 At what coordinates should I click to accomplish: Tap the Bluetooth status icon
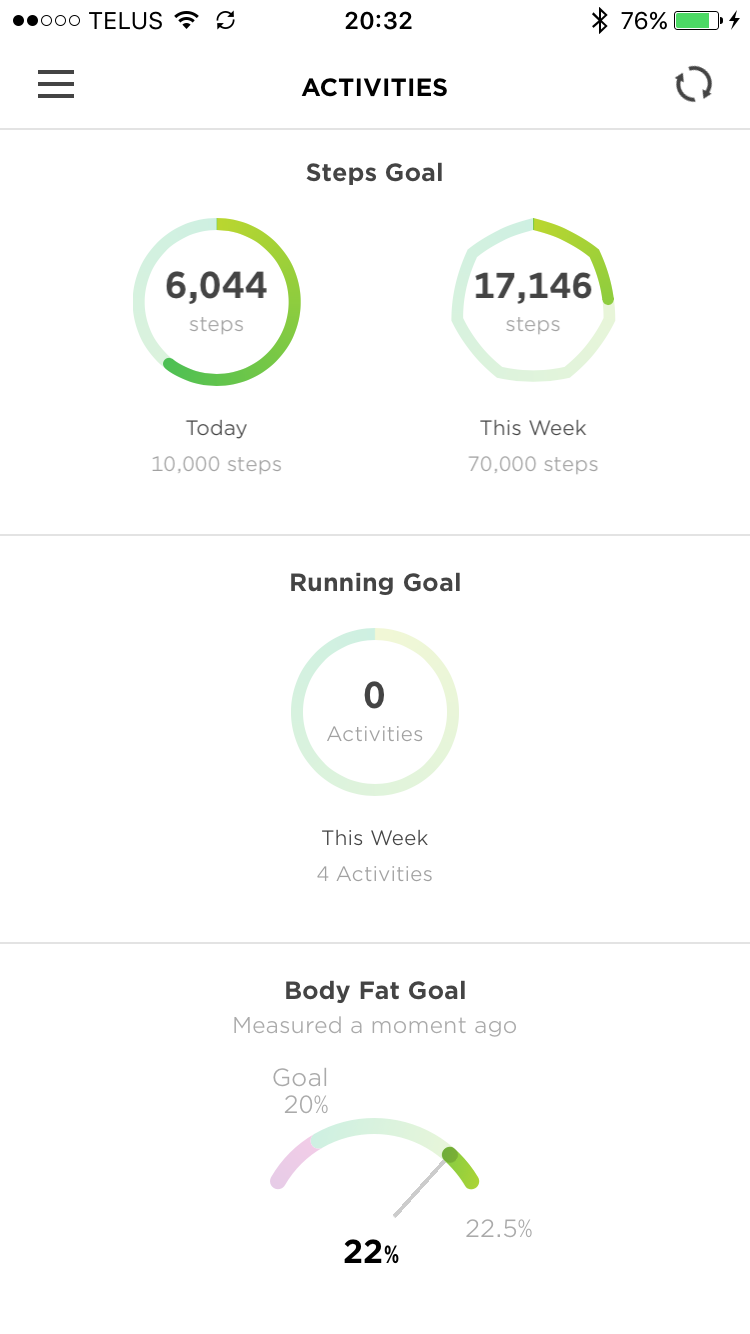[x=599, y=20]
